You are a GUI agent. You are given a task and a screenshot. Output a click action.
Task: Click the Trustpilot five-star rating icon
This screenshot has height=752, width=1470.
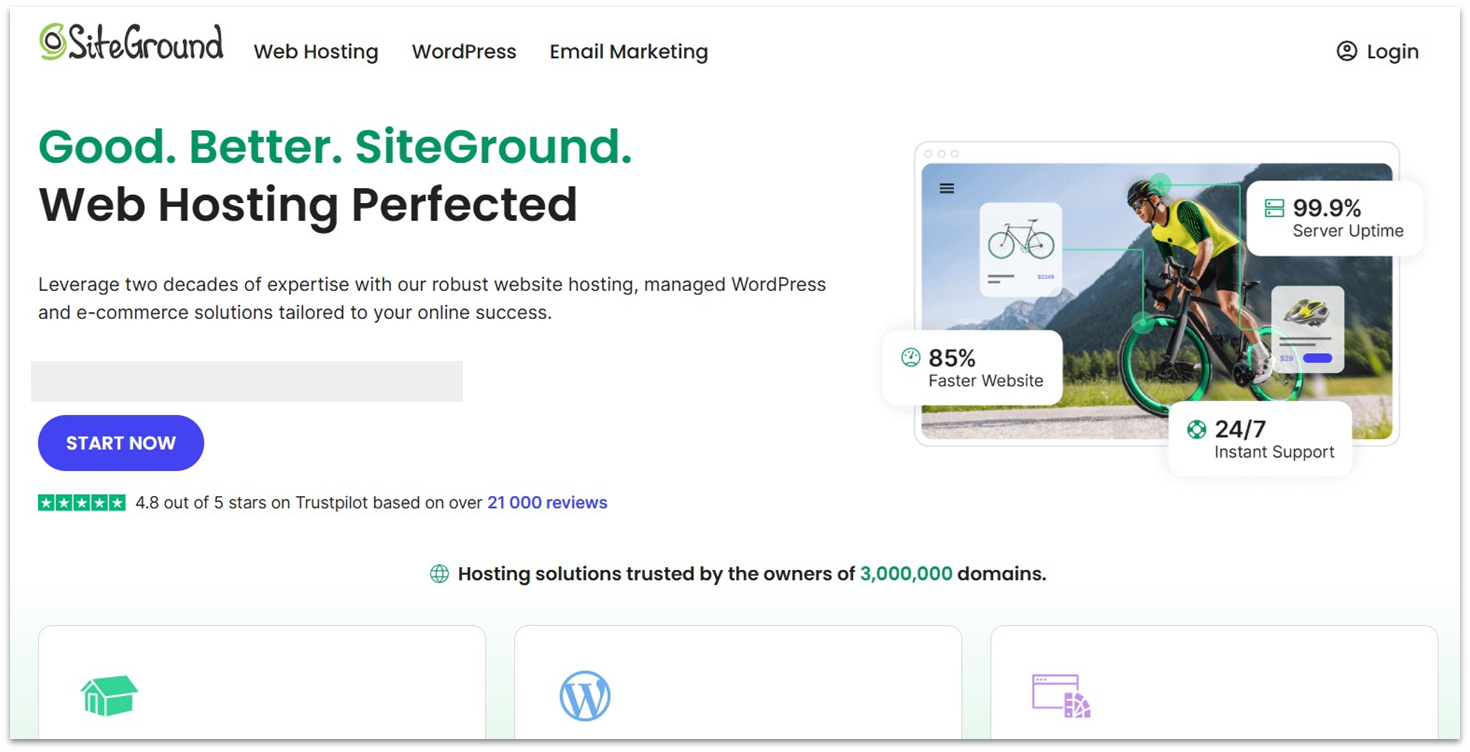82,503
